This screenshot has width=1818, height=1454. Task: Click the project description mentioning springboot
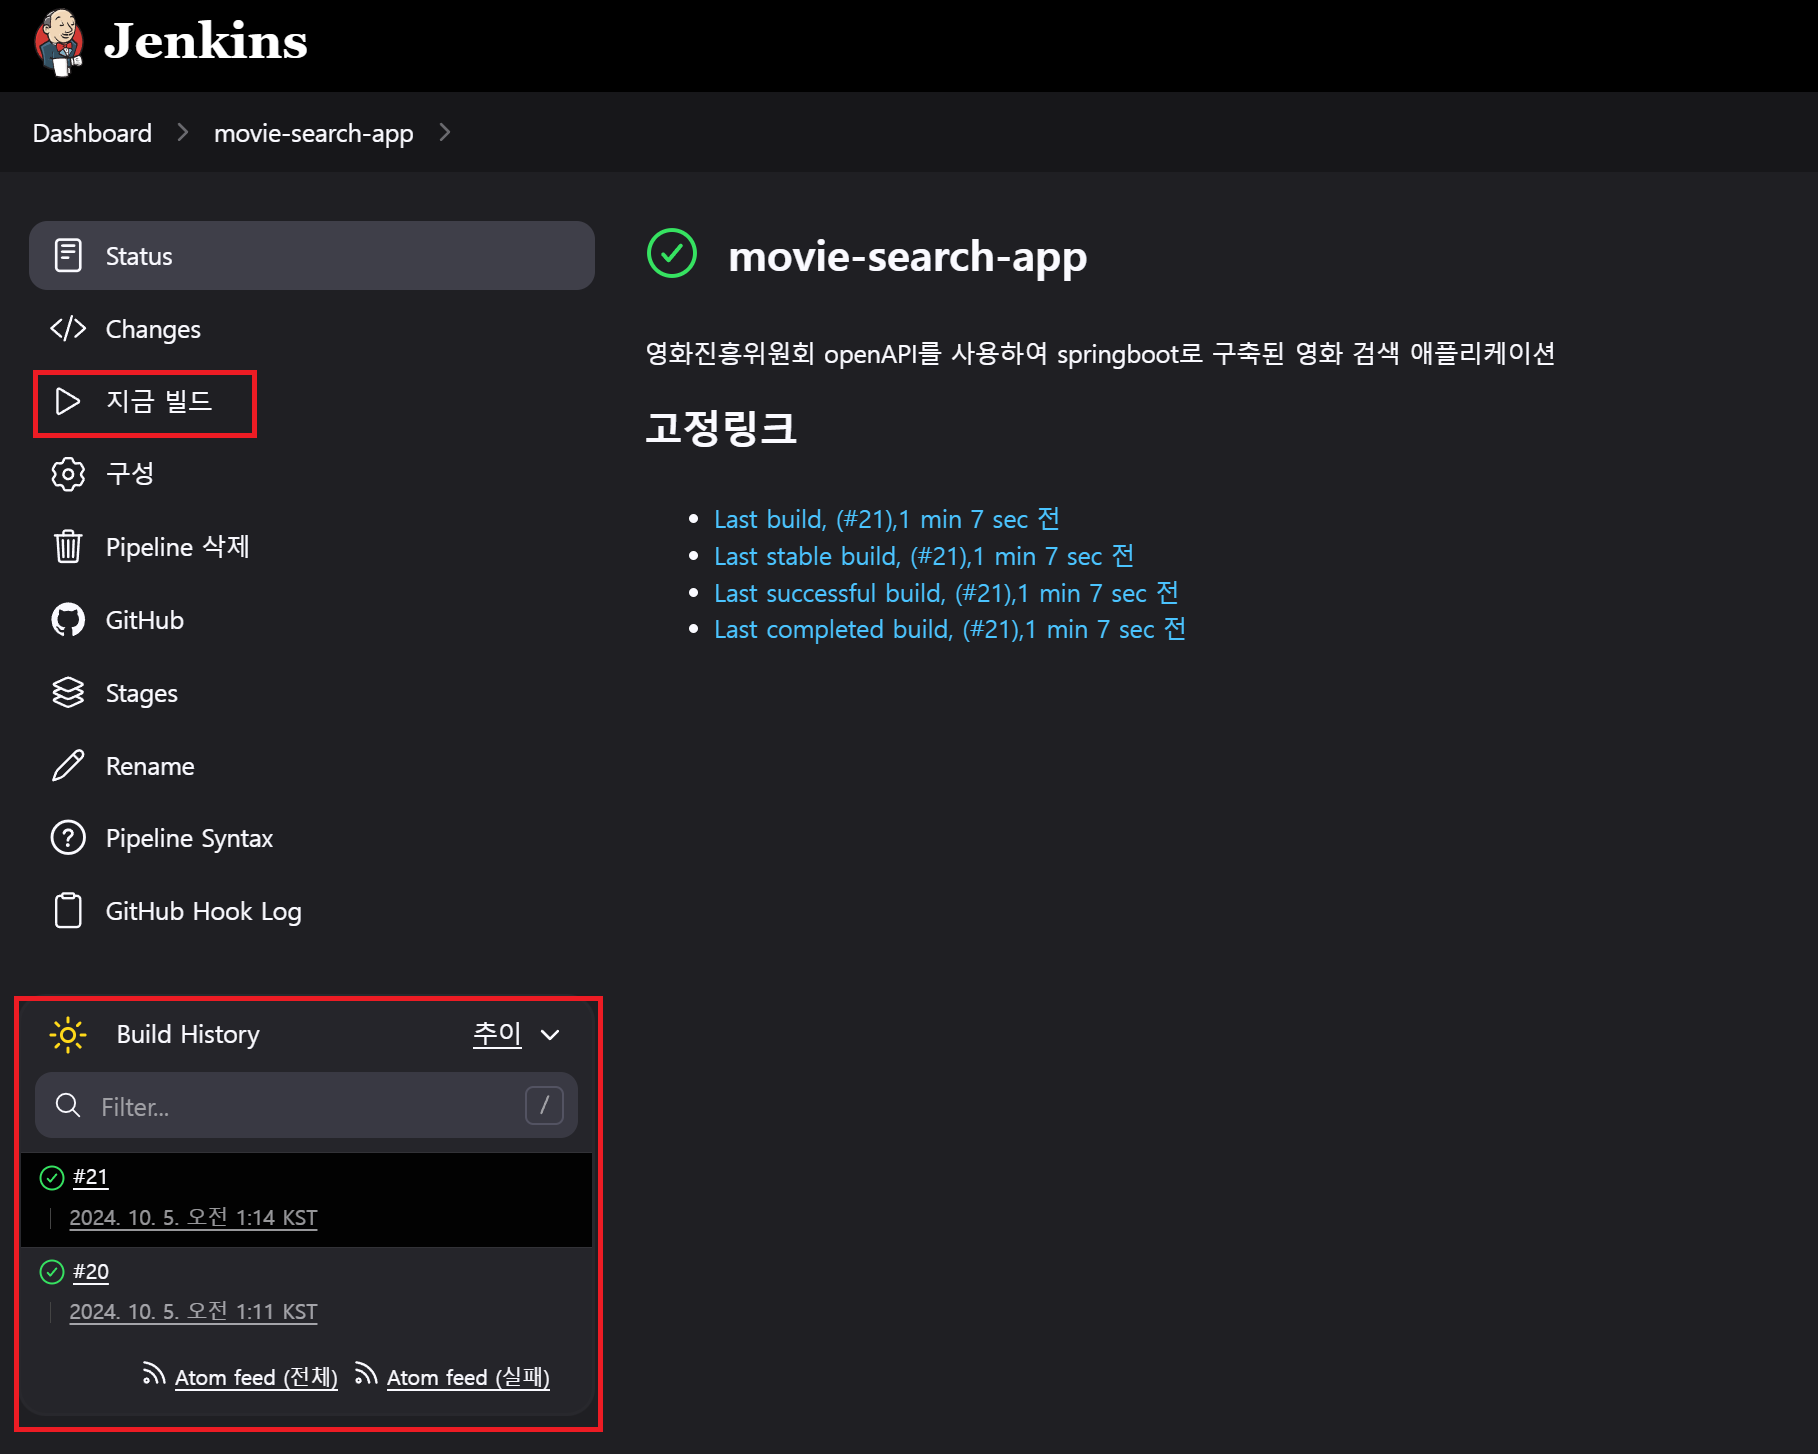[1100, 353]
